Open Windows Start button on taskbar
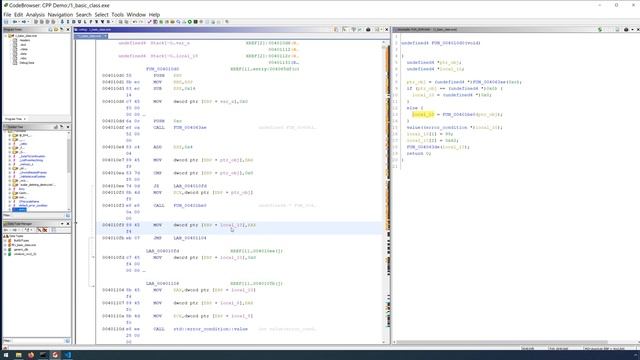640x360 pixels. click(6, 355)
